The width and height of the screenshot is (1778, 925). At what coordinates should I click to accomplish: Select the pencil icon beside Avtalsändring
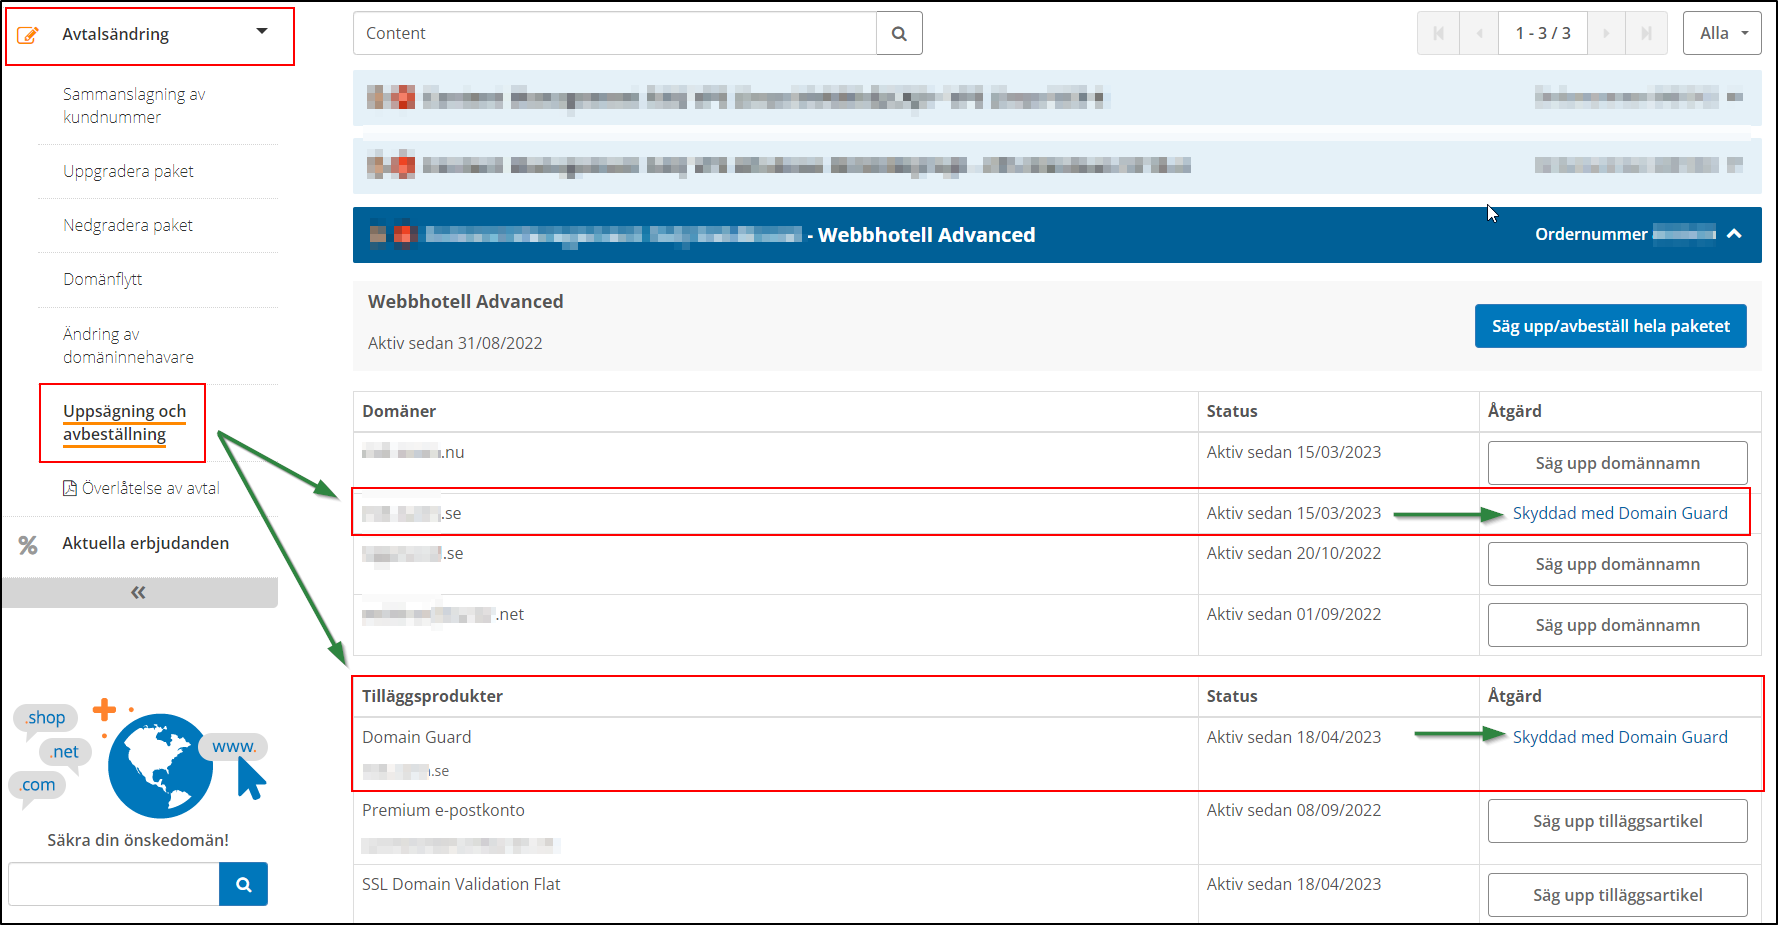(29, 33)
